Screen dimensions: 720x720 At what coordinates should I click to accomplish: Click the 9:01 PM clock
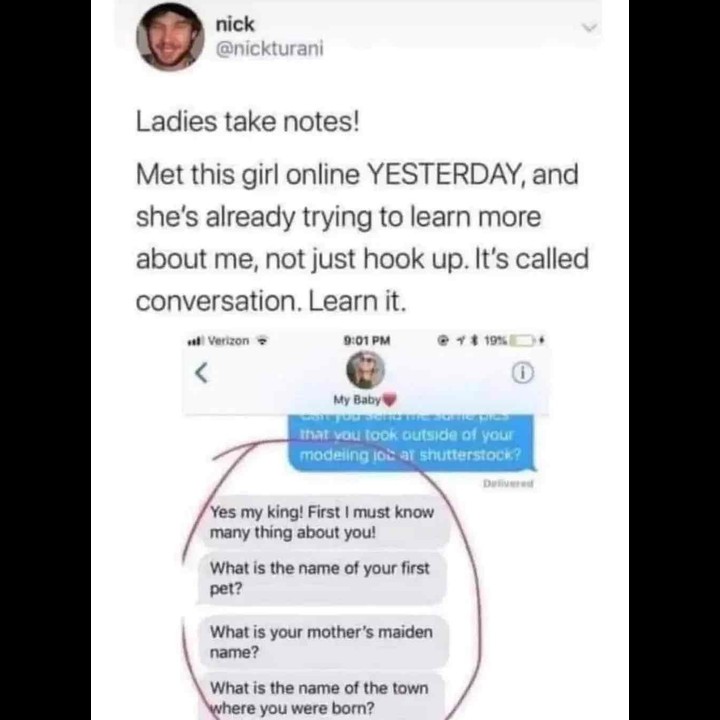(367, 341)
